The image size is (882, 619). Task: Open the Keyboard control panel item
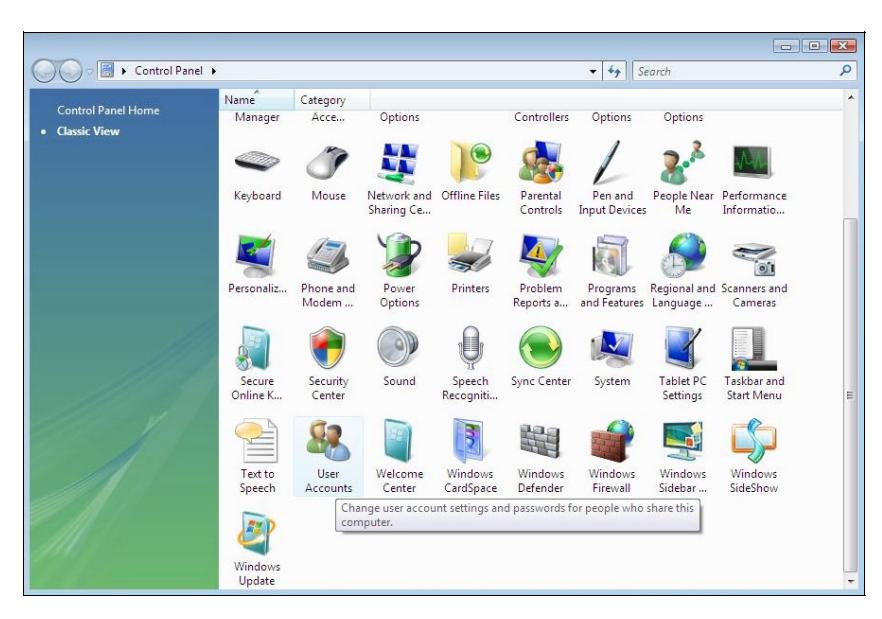click(257, 172)
